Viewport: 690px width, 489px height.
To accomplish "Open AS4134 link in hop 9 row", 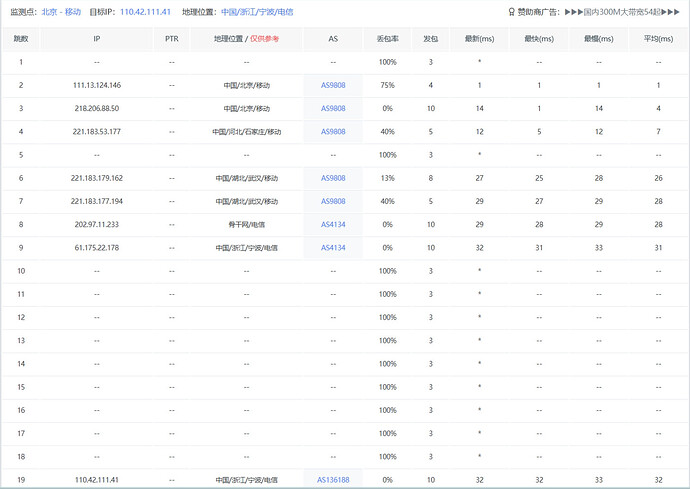I will 333,248.
